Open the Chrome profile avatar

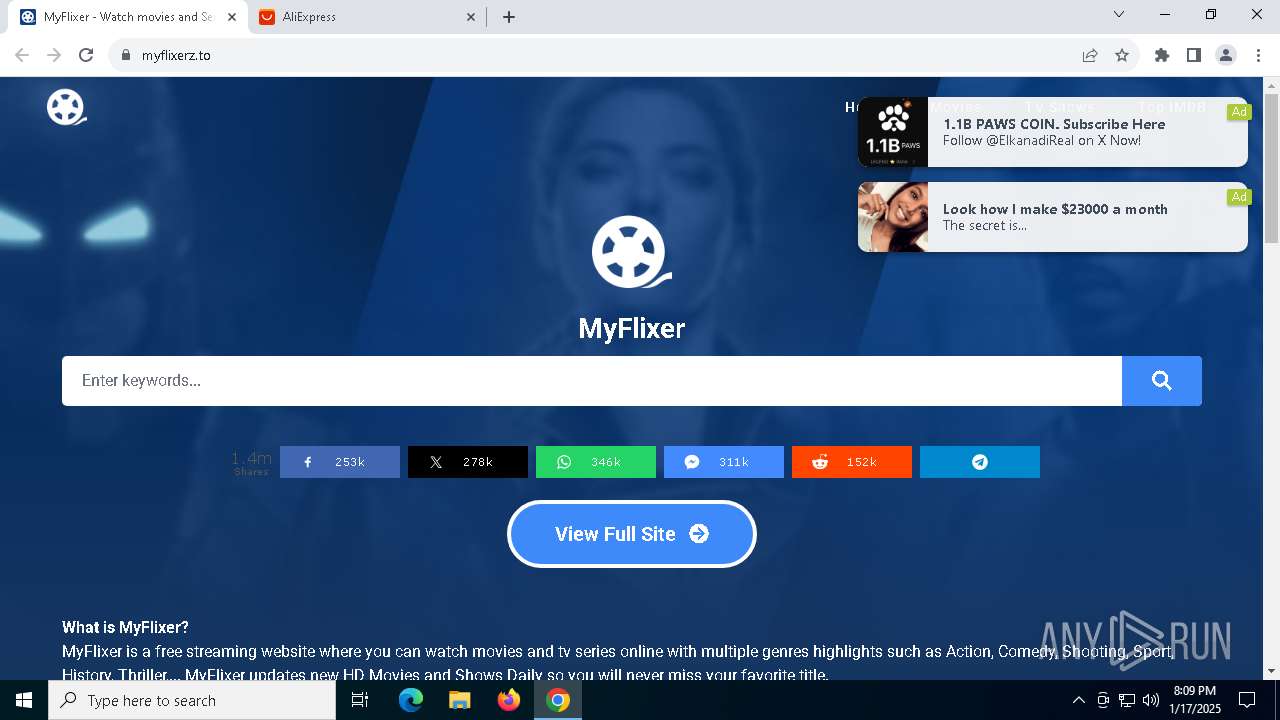[x=1226, y=55]
